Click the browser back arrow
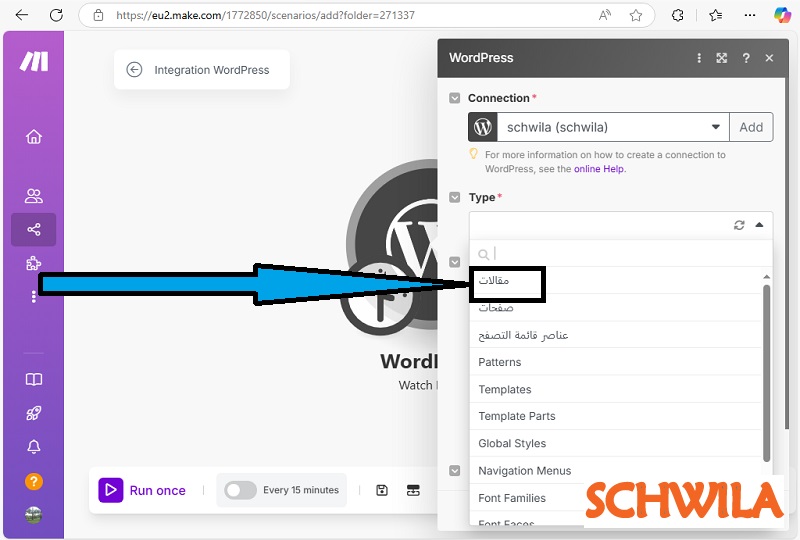This screenshot has width=800, height=540. point(22,15)
